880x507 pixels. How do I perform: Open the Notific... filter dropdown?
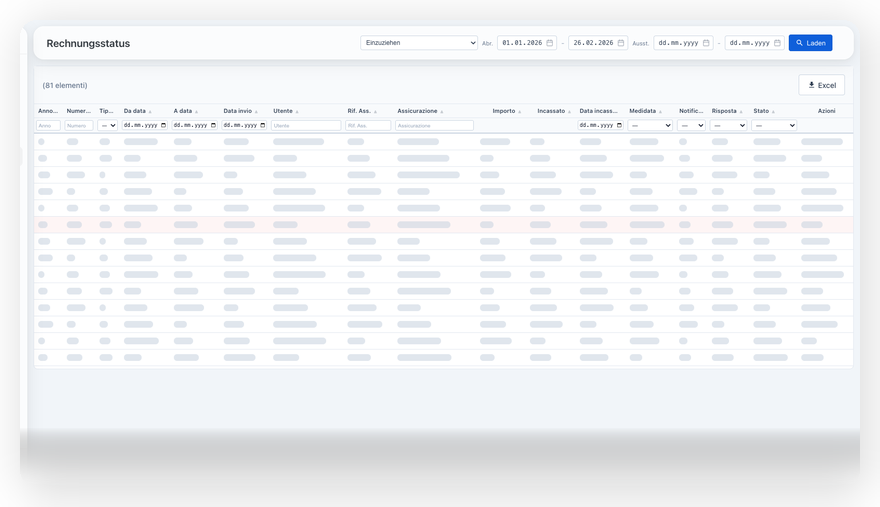691,125
